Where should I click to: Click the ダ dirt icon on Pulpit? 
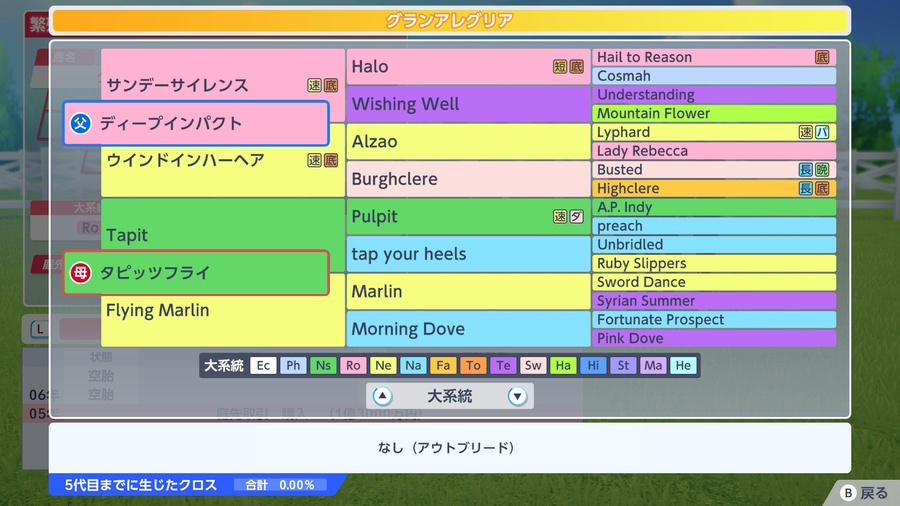click(x=576, y=216)
